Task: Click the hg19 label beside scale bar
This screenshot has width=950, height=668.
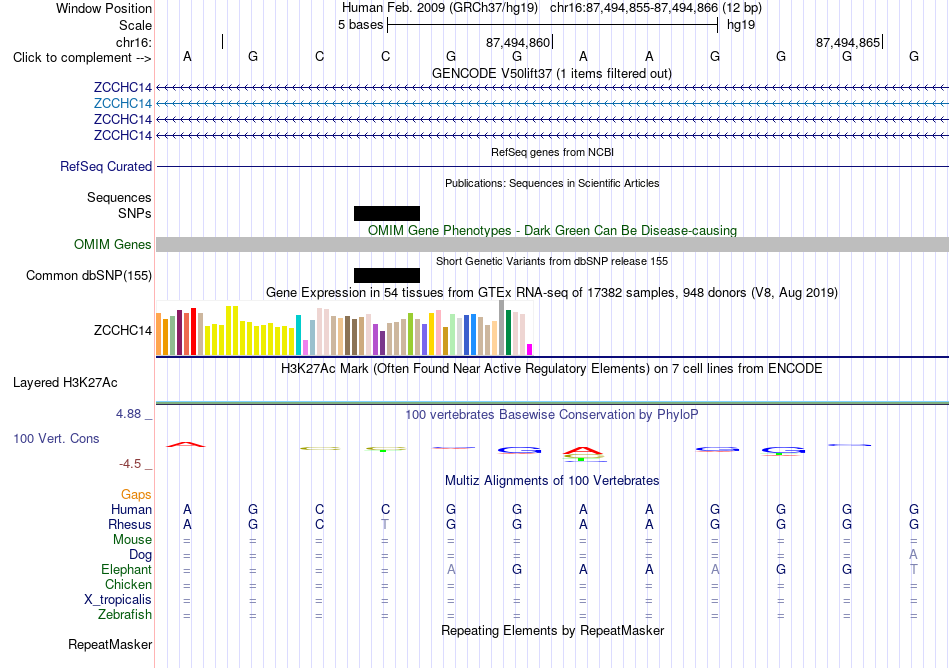Action: [x=741, y=25]
